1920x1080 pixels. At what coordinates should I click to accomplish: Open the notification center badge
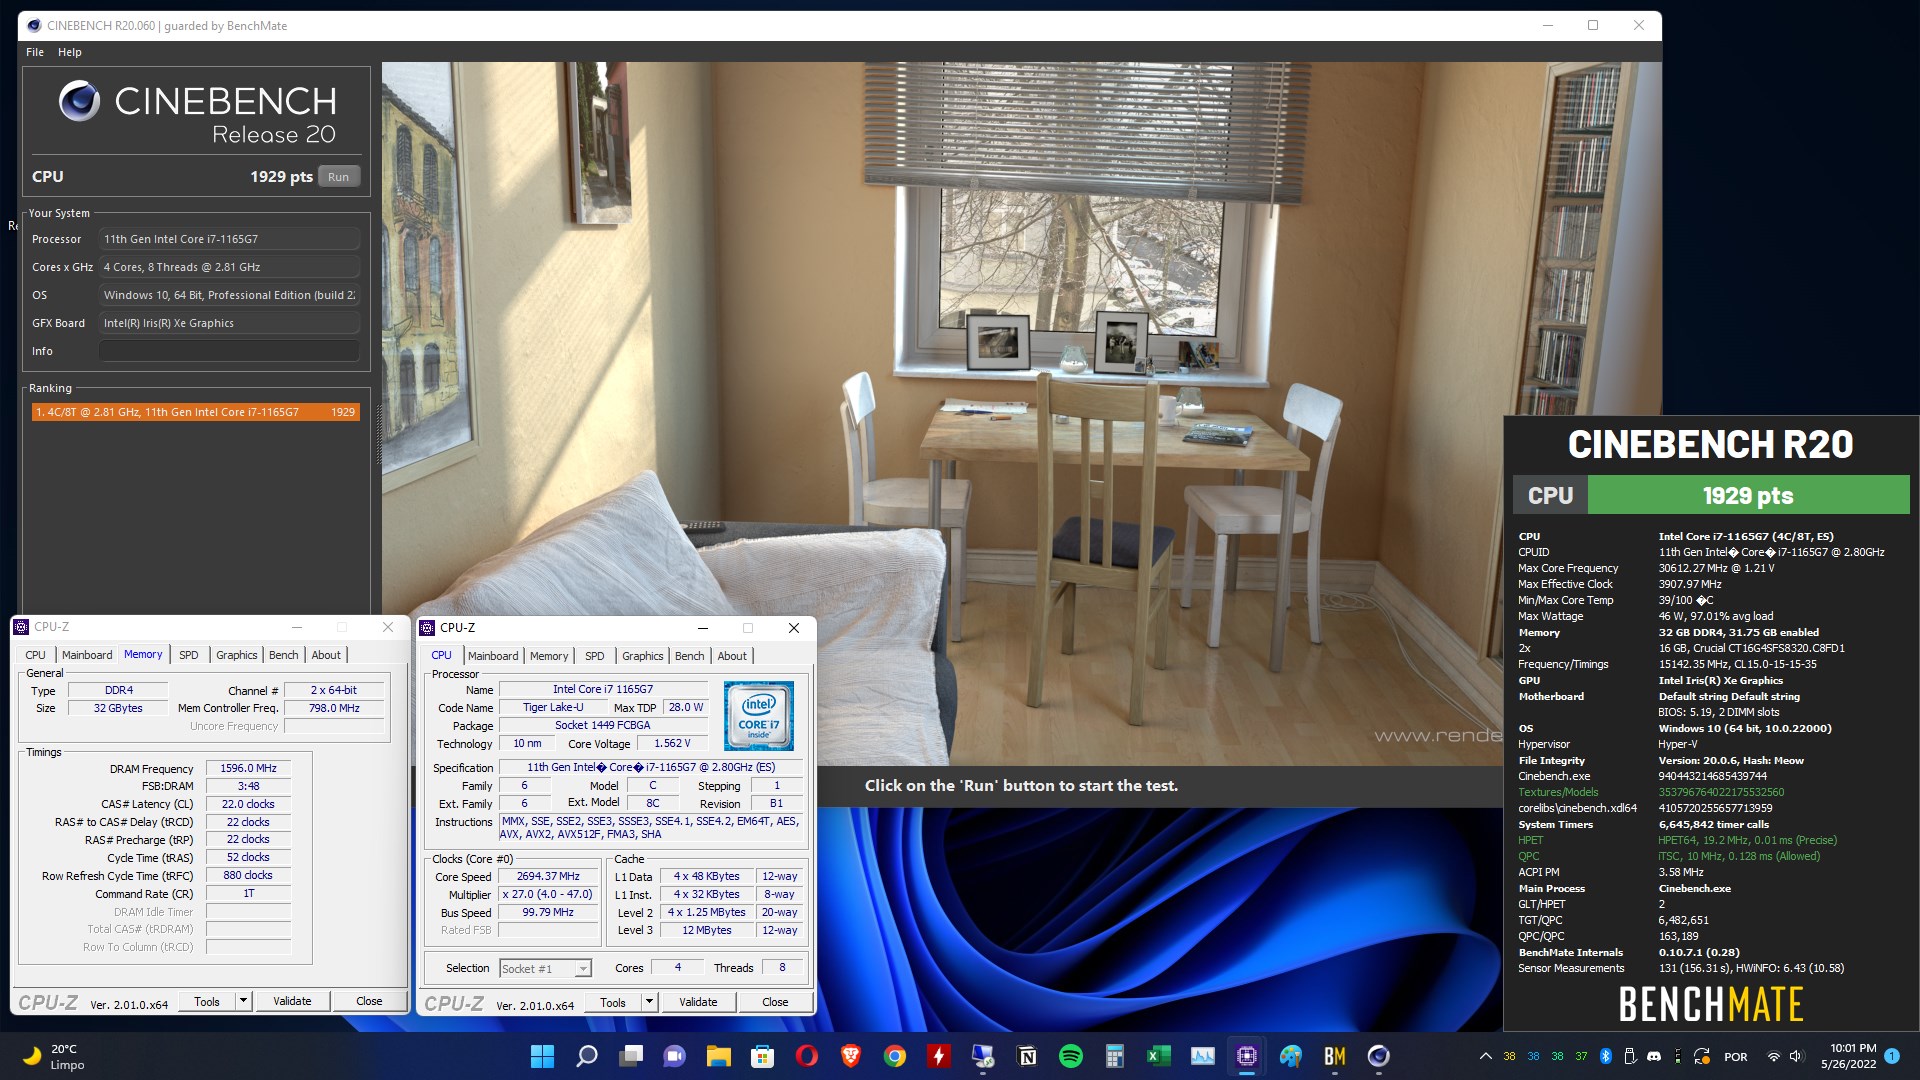click(1892, 1056)
